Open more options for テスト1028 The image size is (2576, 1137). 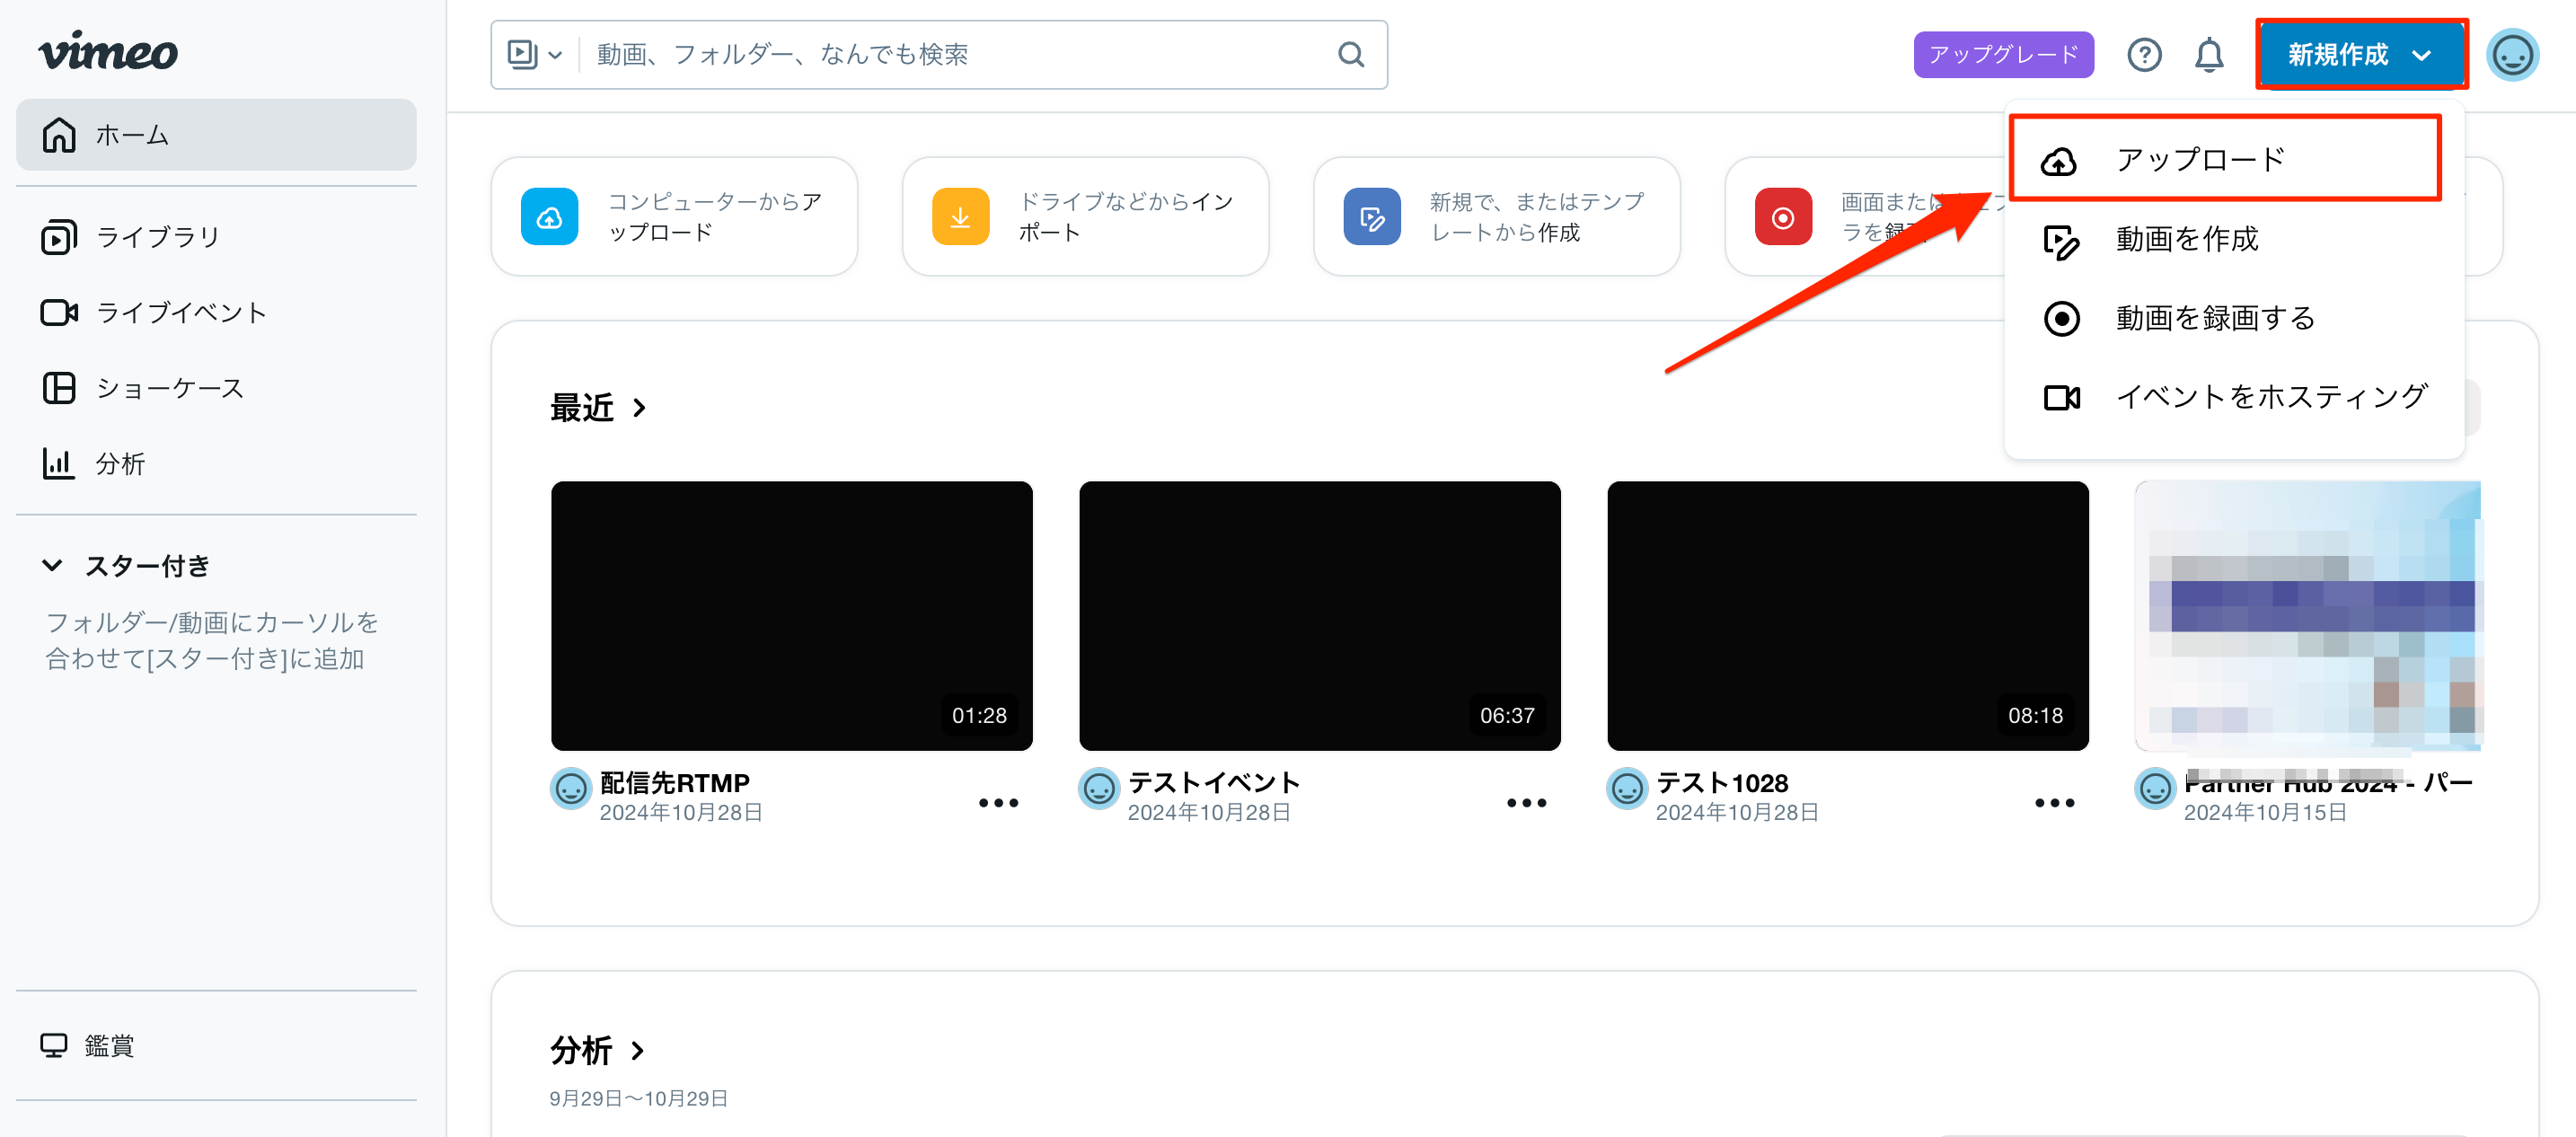pos(2054,803)
